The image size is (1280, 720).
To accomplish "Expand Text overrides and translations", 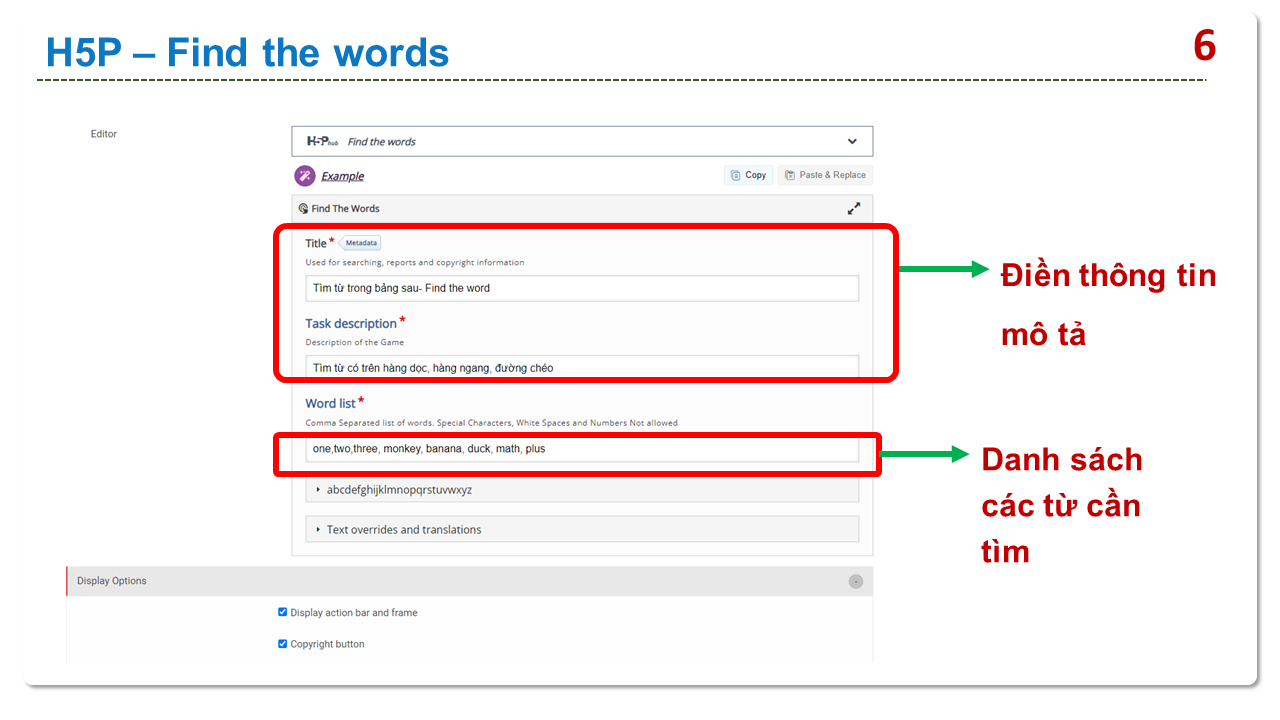I will (403, 530).
